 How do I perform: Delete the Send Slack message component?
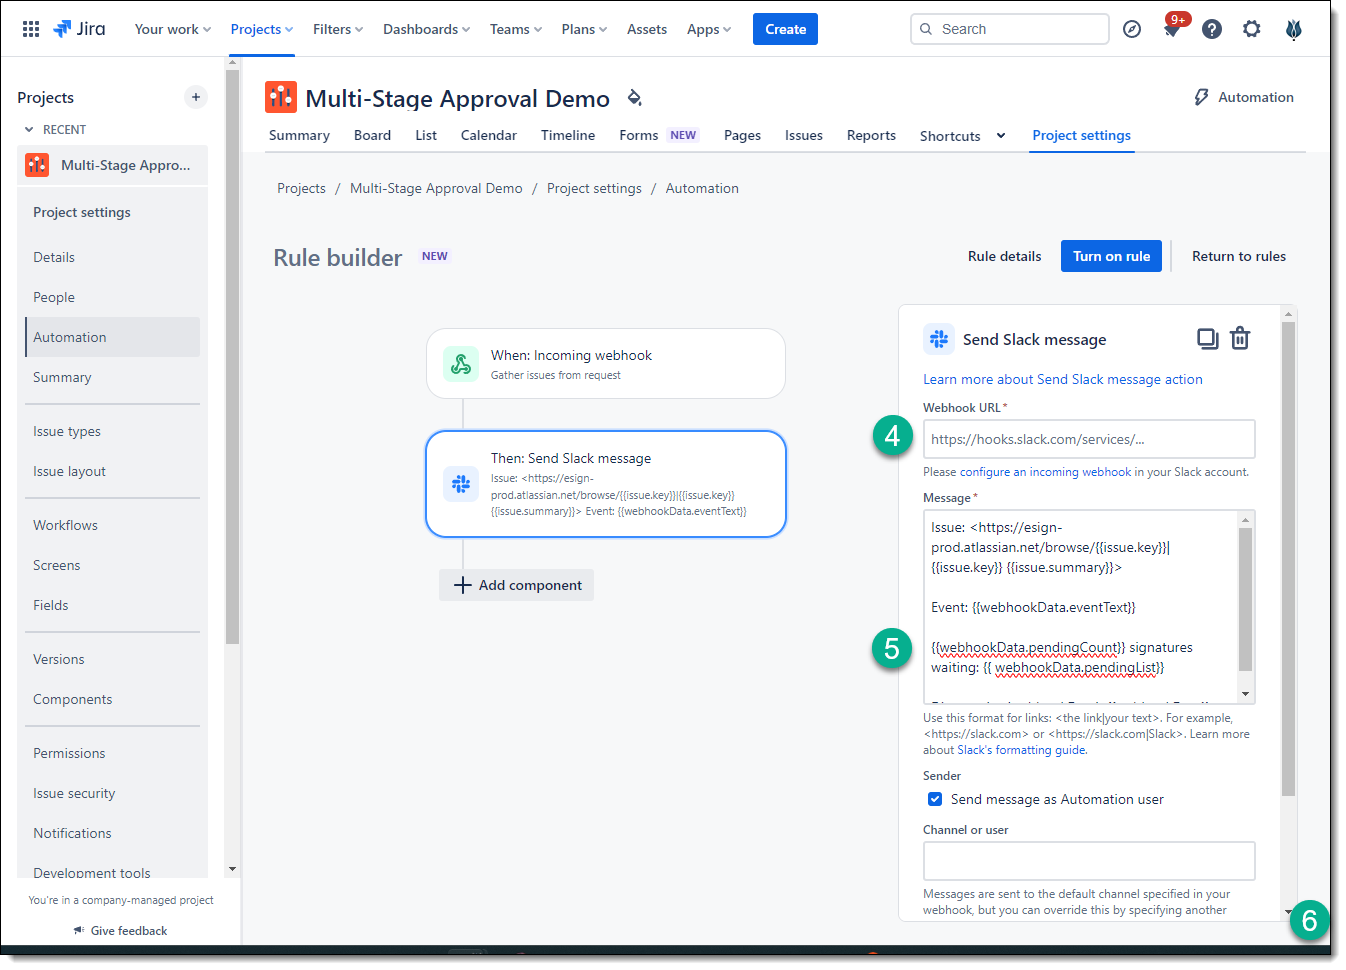1240,339
